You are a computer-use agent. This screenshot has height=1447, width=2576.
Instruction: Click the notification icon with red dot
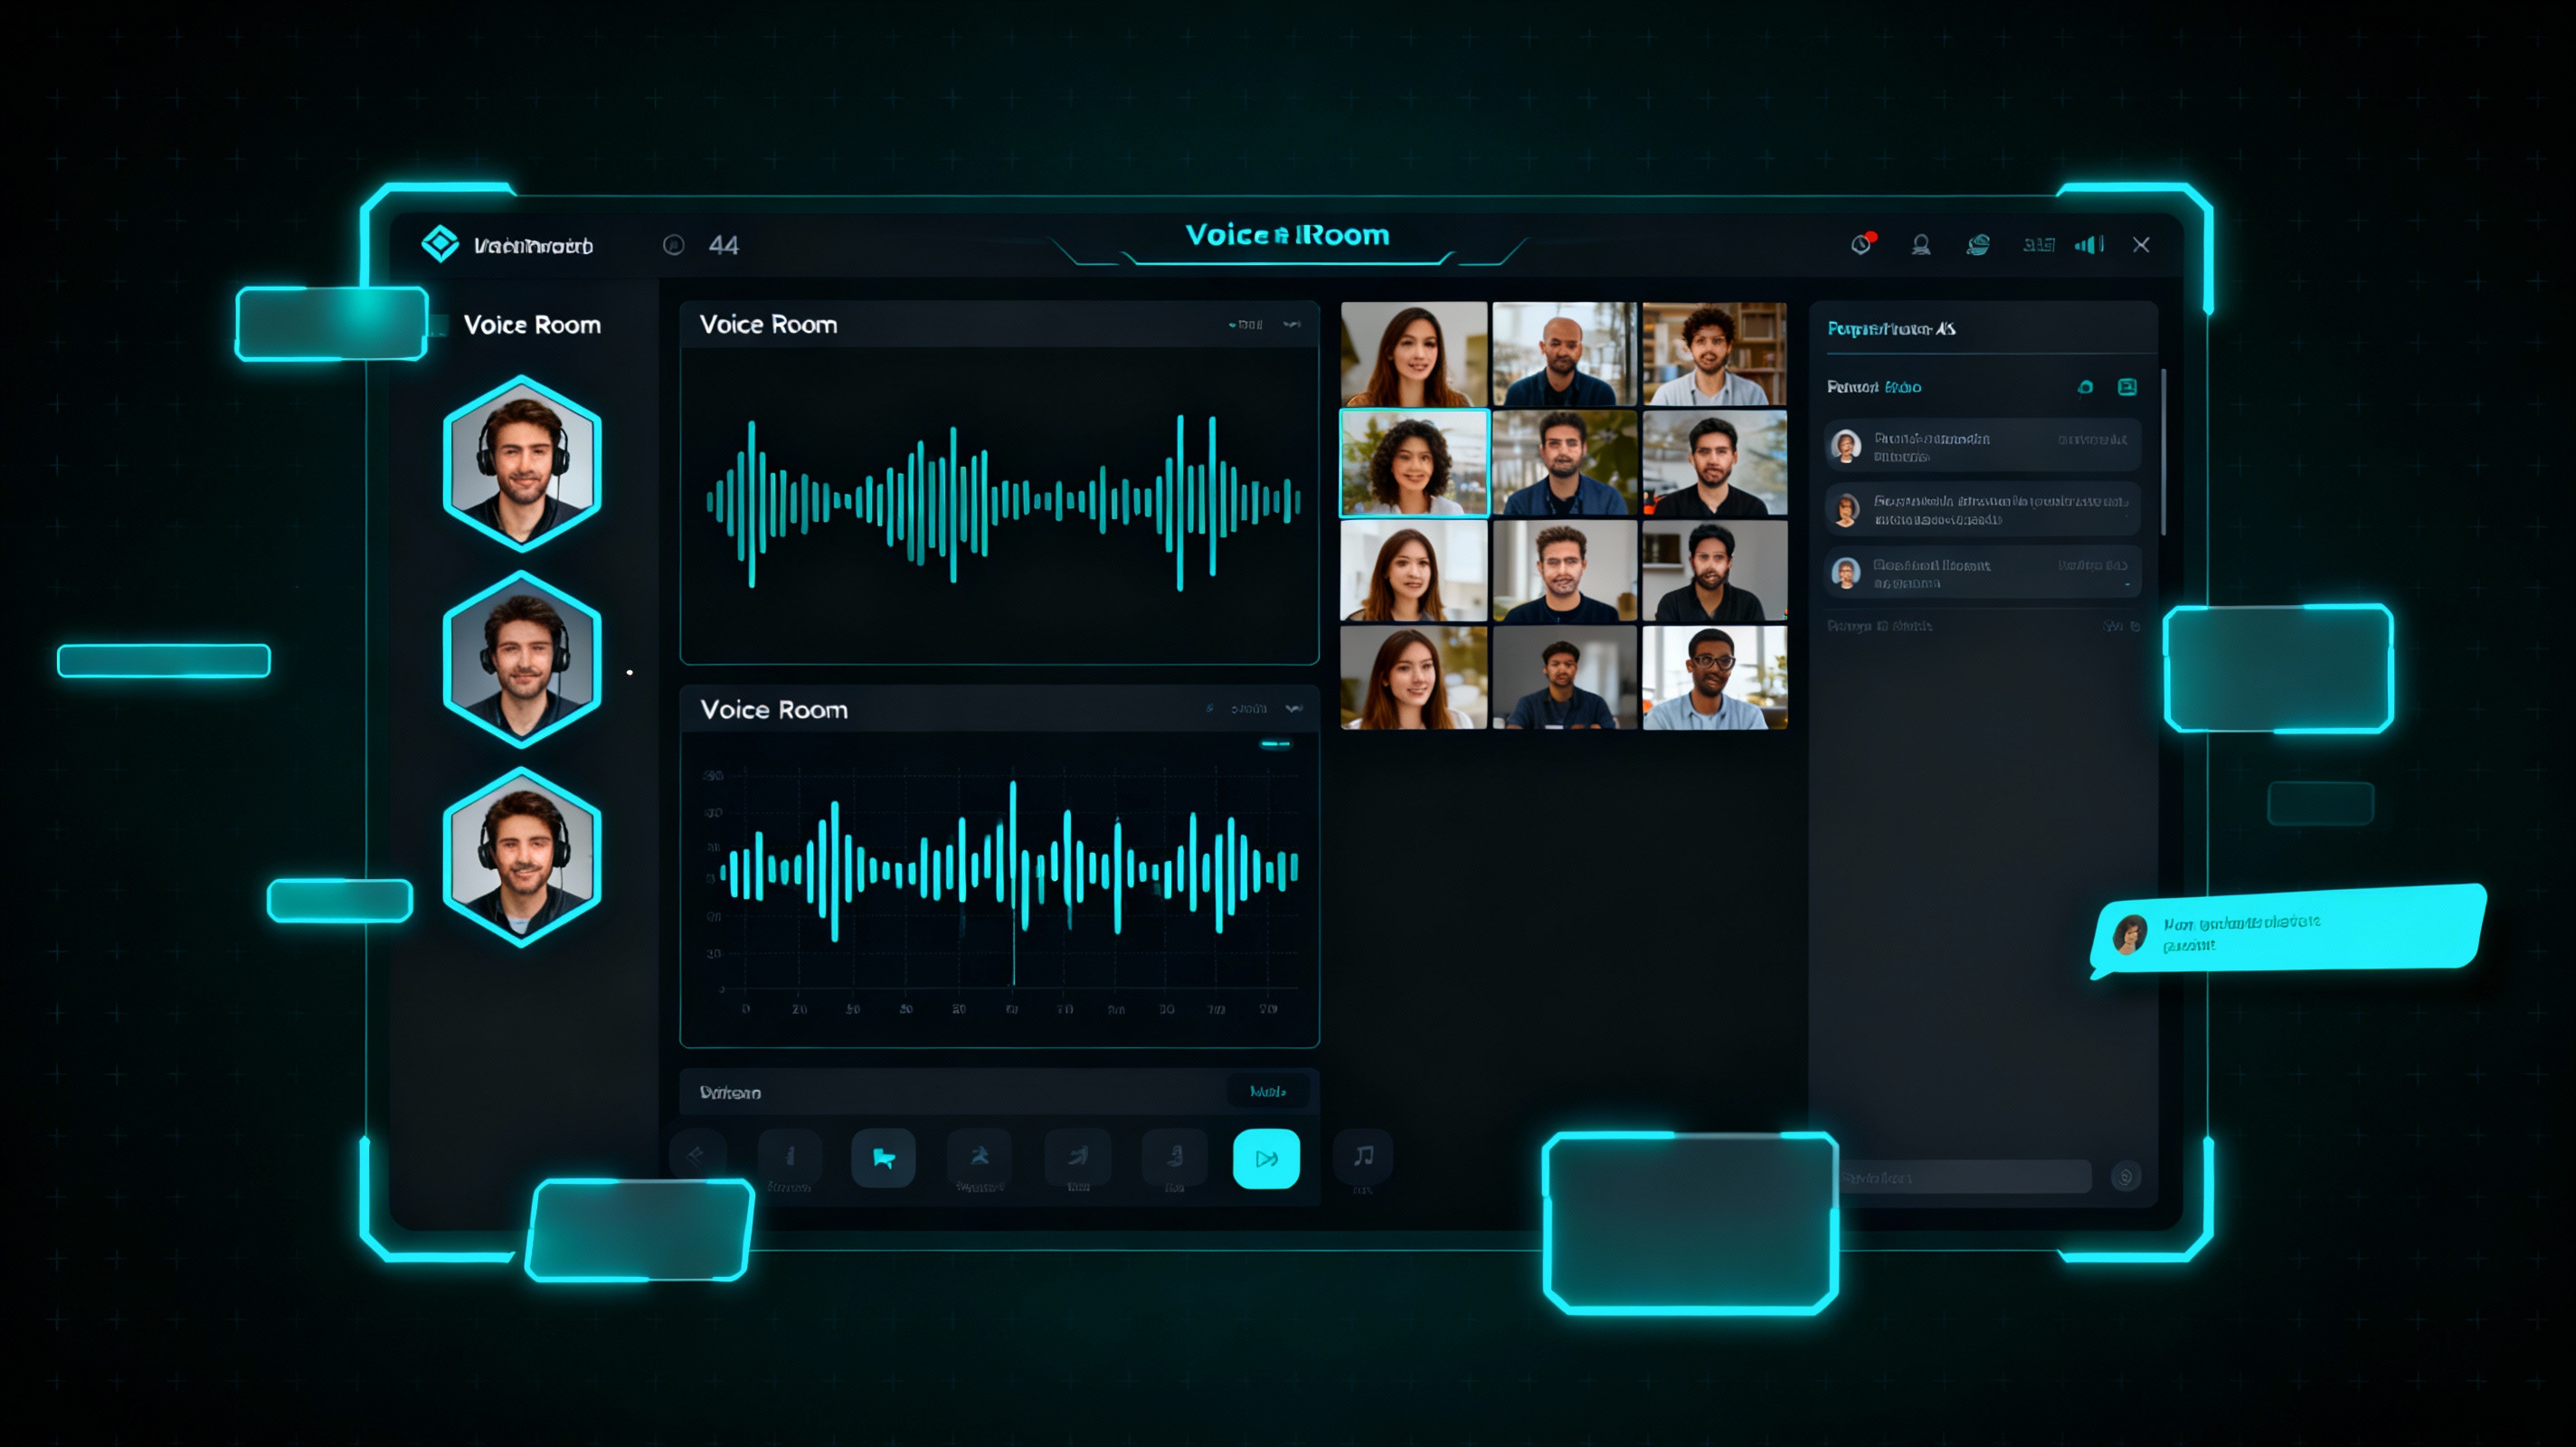1862,244
